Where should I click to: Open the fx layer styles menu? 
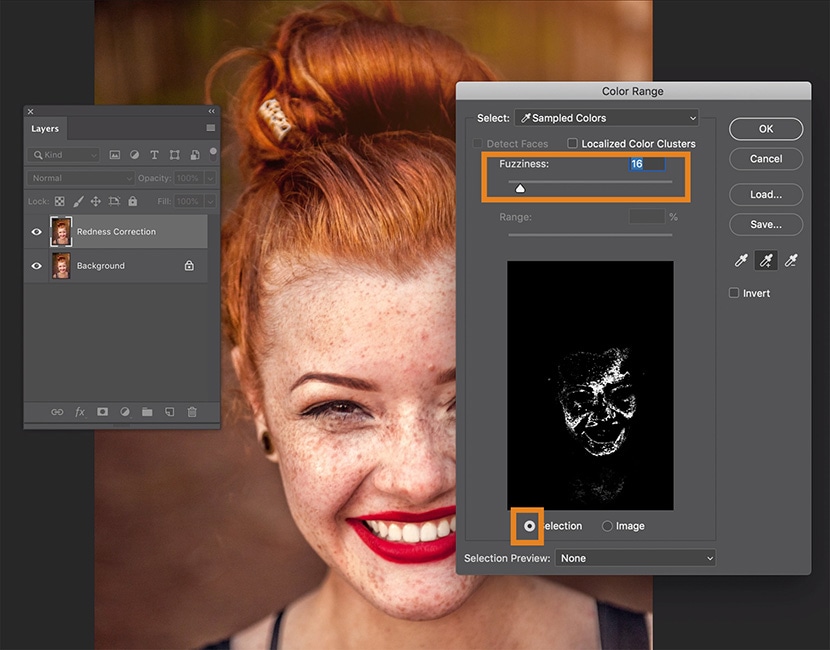(x=80, y=412)
